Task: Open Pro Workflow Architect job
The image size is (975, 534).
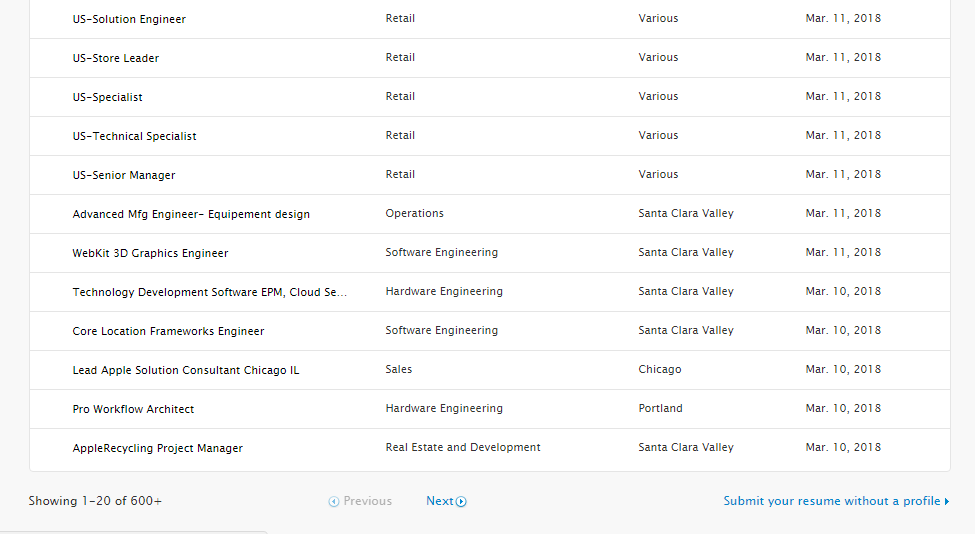Action: (133, 409)
